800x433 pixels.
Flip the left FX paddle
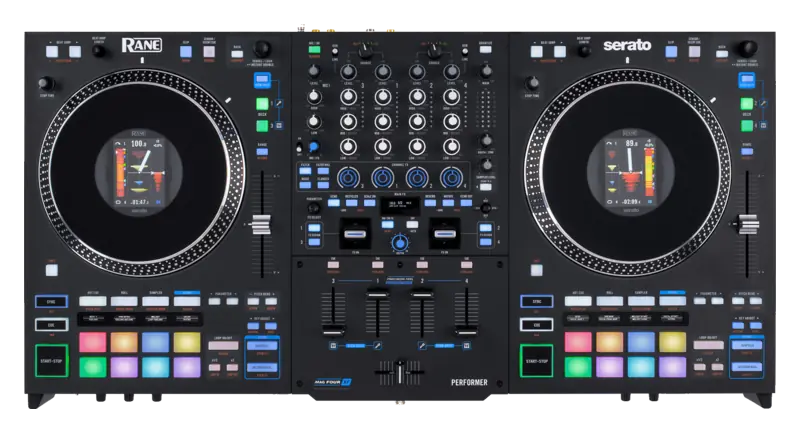tap(355, 234)
